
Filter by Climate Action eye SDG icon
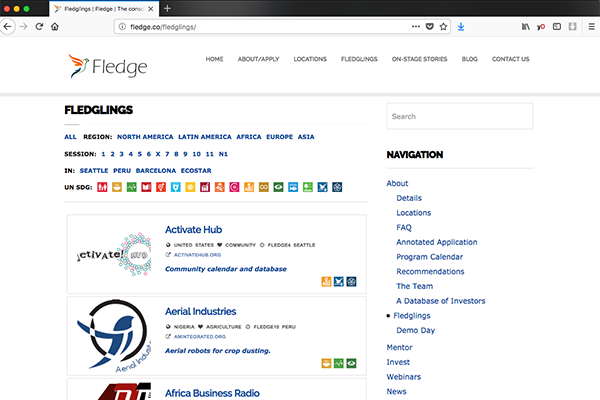278,187
